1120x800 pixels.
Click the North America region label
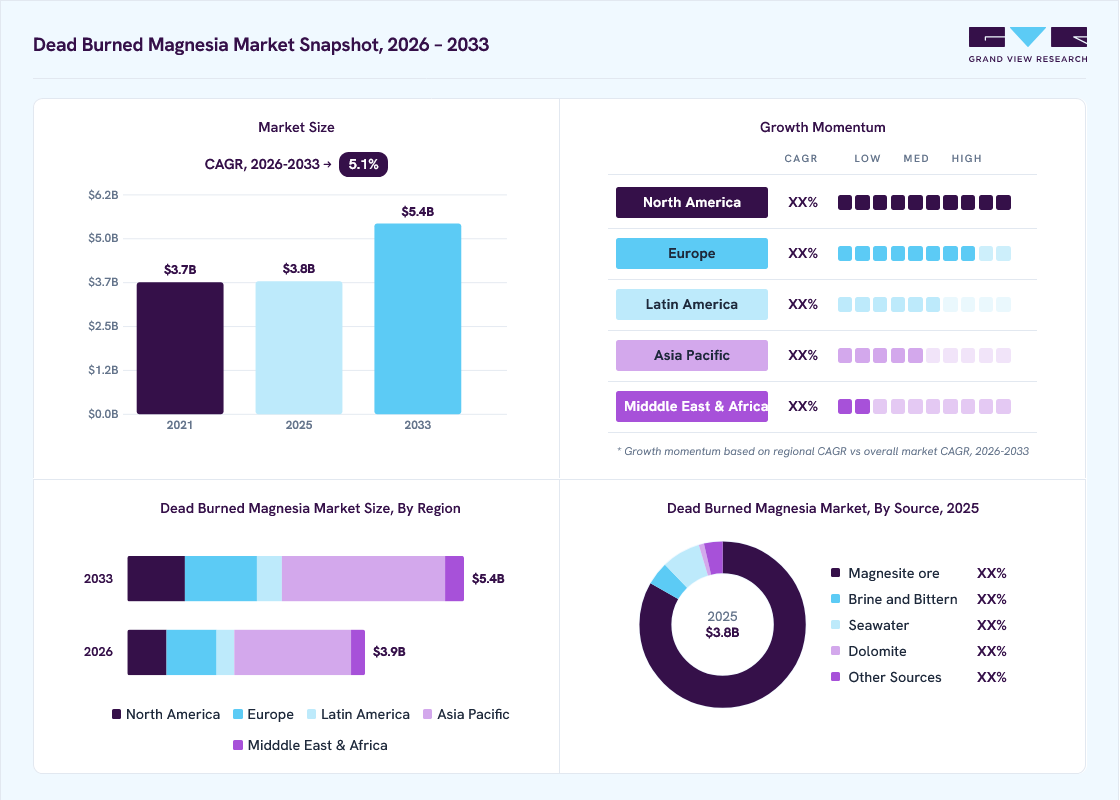[691, 202]
